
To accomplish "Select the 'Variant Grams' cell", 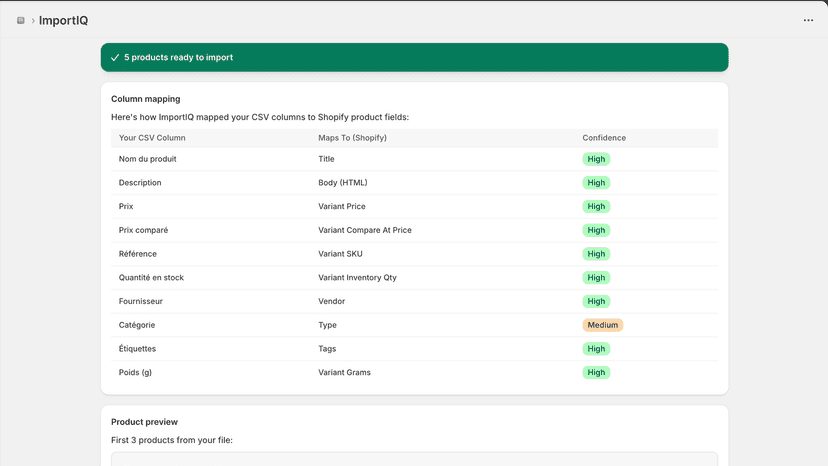I will pos(344,372).
